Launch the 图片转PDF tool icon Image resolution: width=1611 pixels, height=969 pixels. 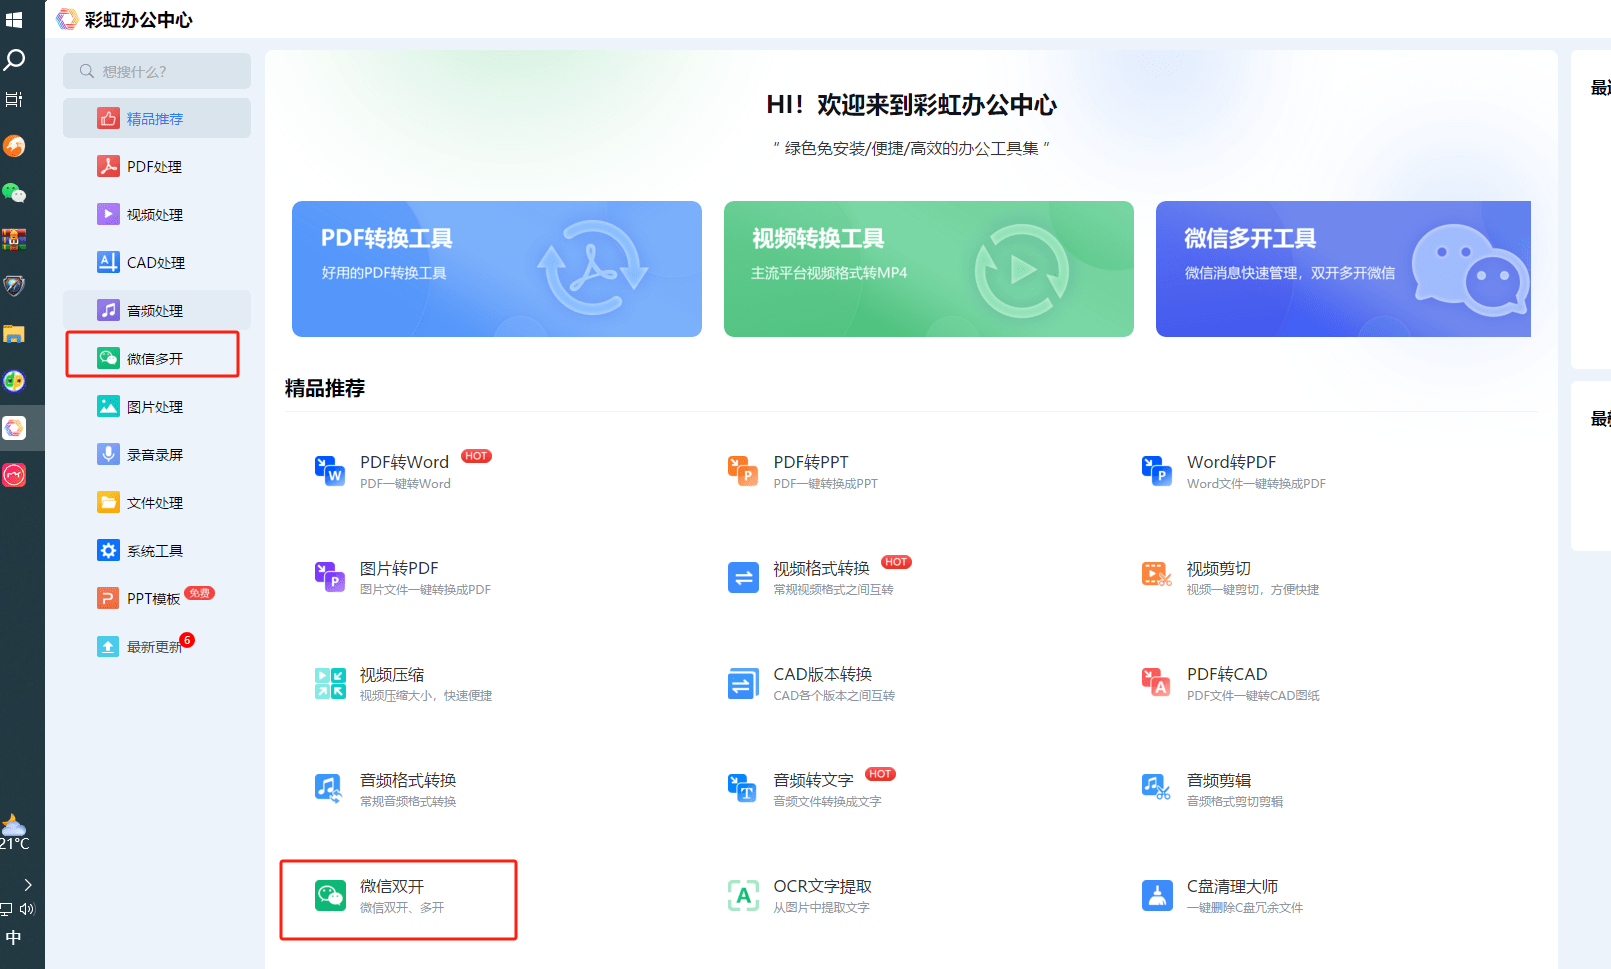pos(330,577)
